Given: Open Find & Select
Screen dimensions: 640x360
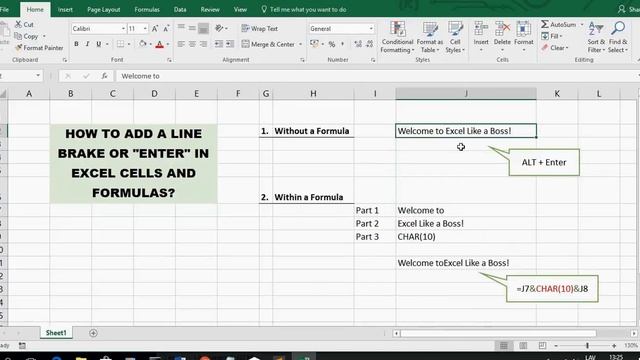Looking at the screenshot, I should click(618, 38).
